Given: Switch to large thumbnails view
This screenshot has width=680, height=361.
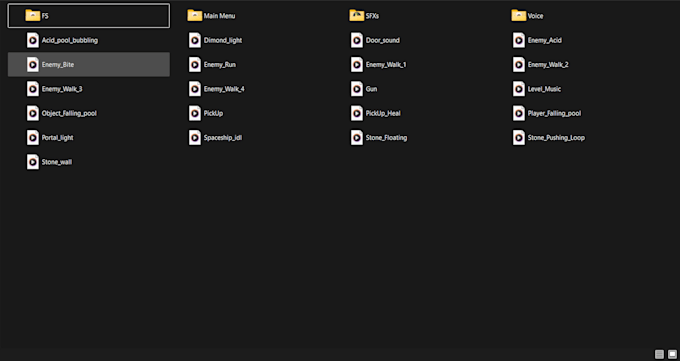Looking at the screenshot, I should point(672,354).
